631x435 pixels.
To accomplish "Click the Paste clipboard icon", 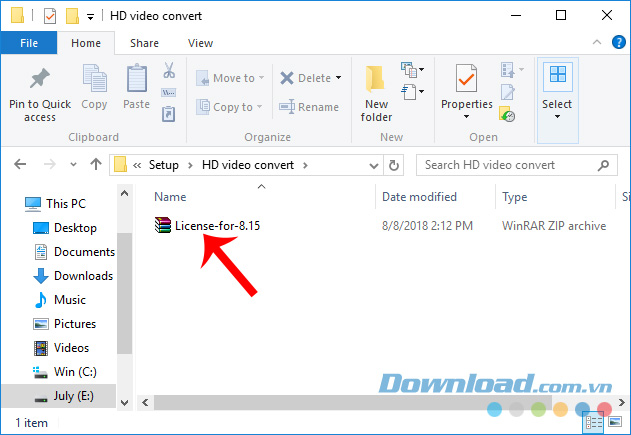I will 137,78.
